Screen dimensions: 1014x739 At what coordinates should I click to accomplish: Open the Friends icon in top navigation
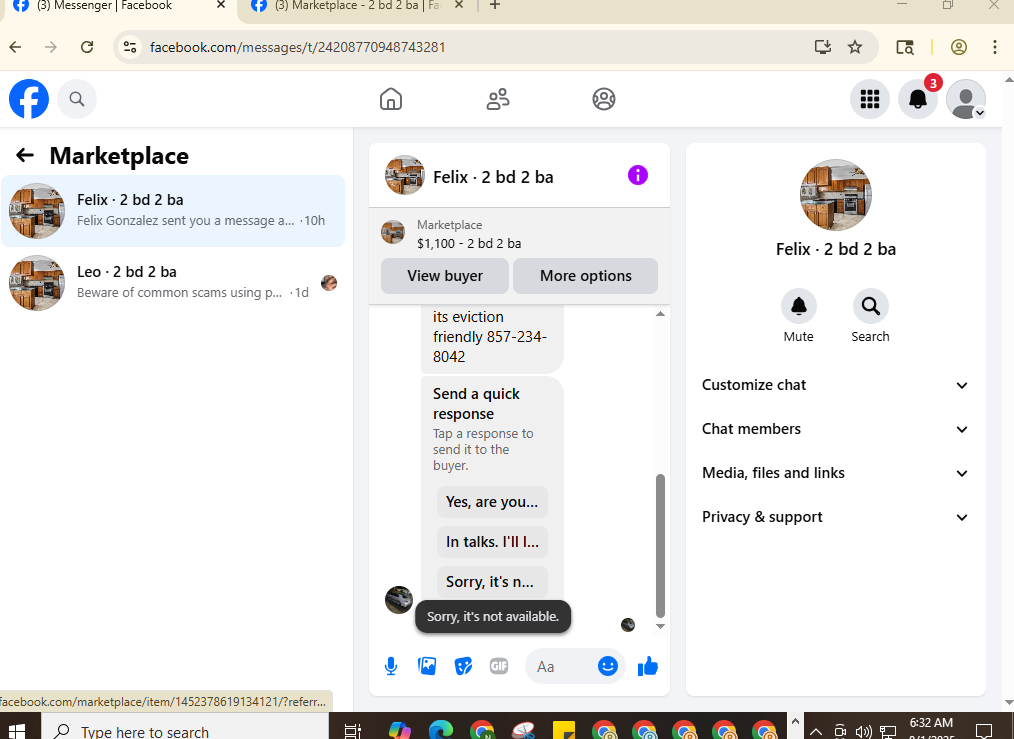(x=498, y=99)
